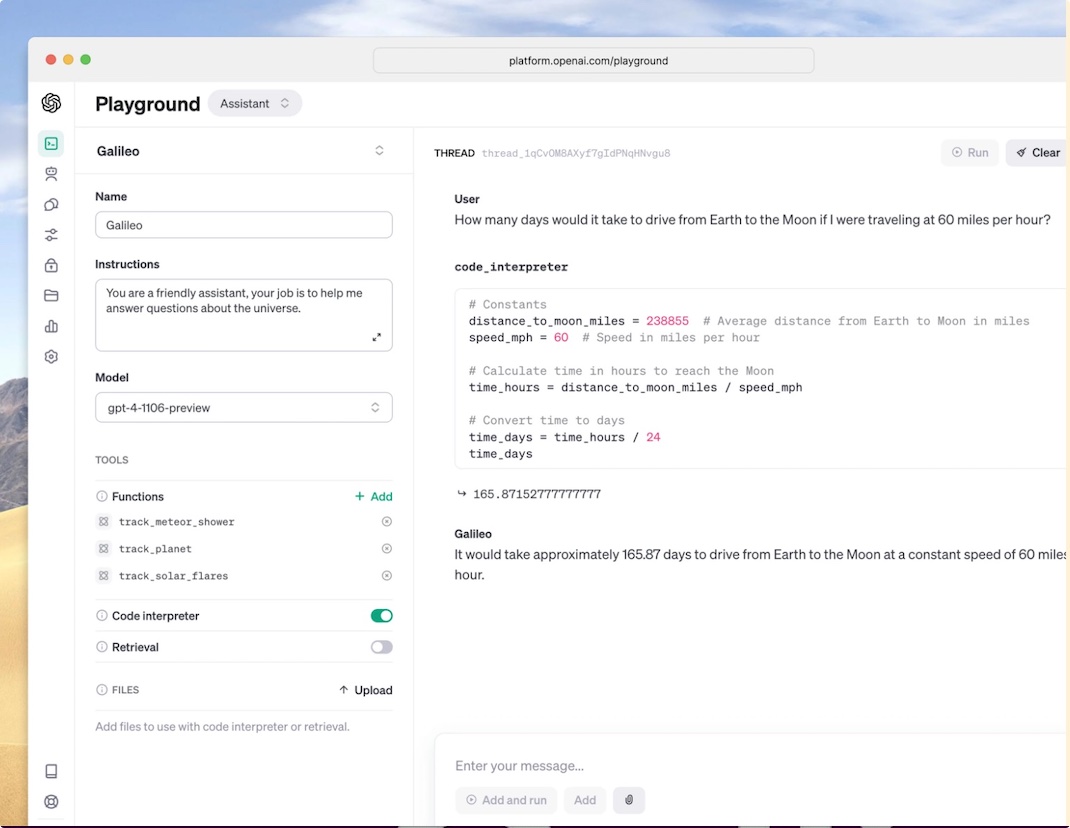Open the Galileo assistant selector

(244, 151)
